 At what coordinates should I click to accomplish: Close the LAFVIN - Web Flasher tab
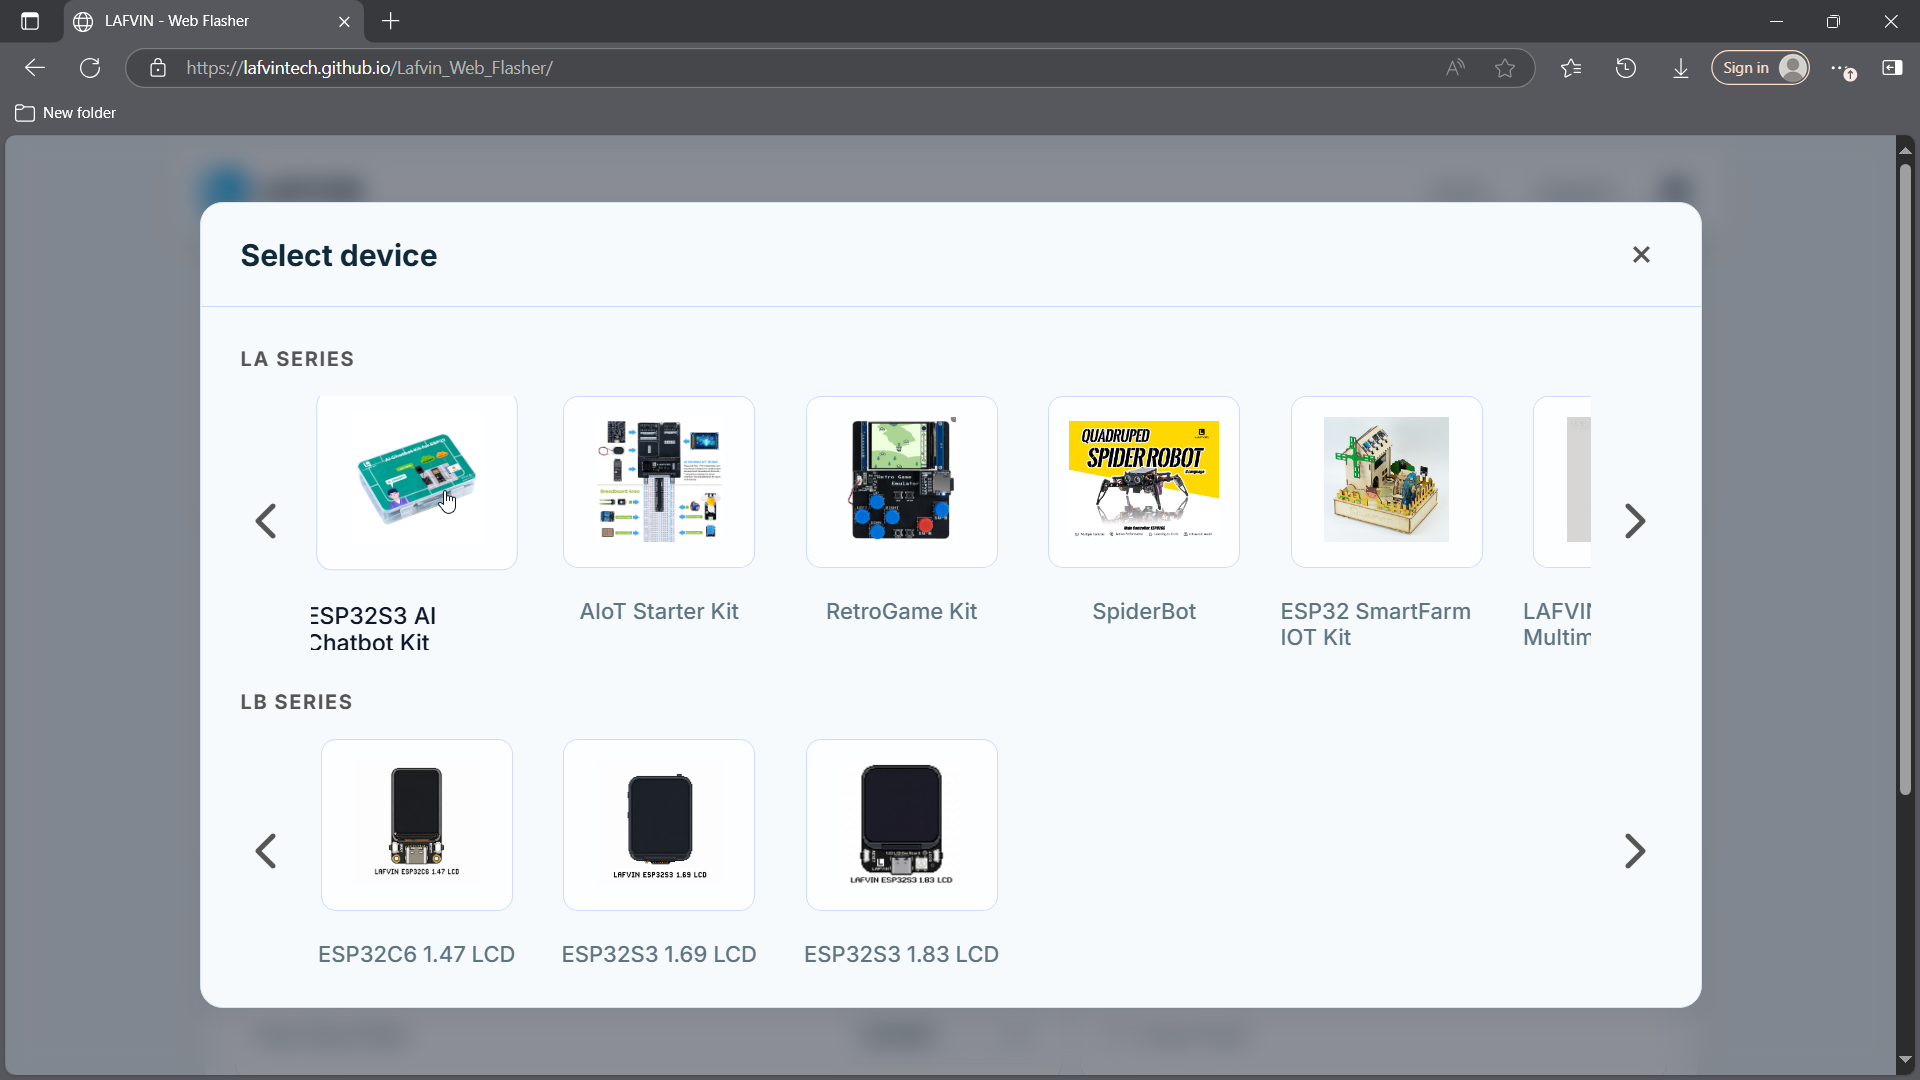(344, 21)
